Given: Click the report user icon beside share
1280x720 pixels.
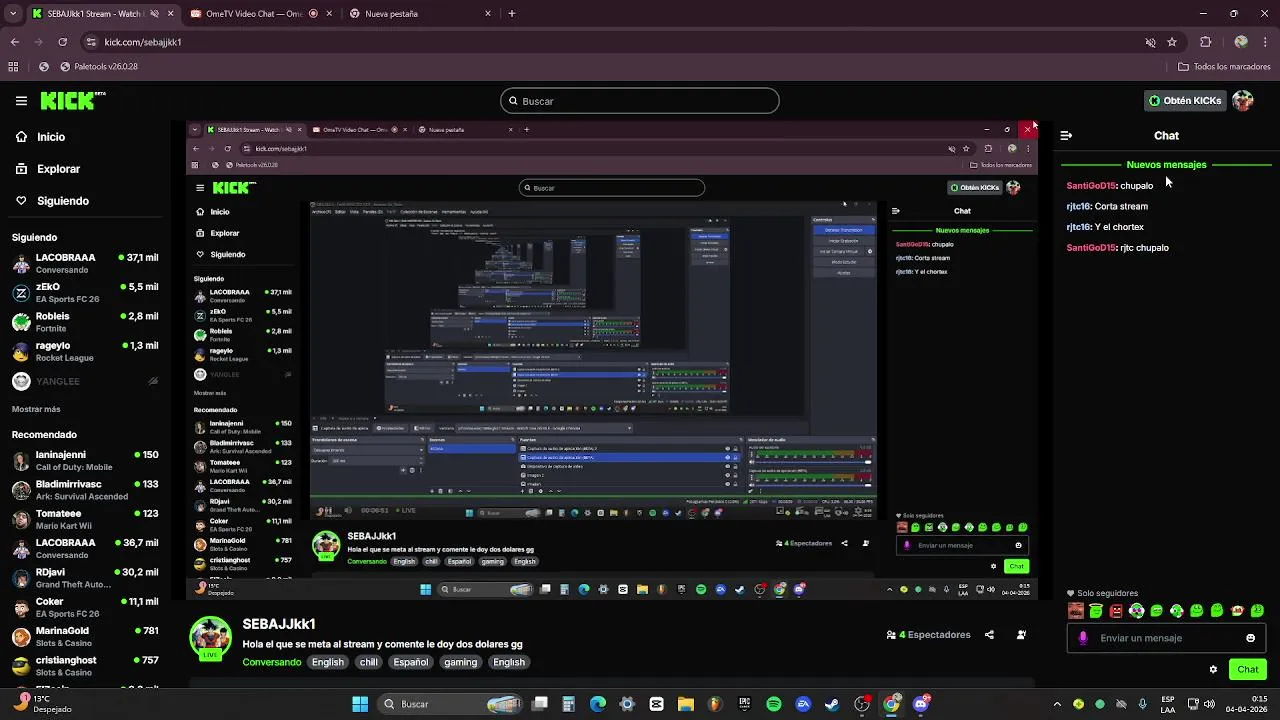Looking at the screenshot, I should point(1021,635).
